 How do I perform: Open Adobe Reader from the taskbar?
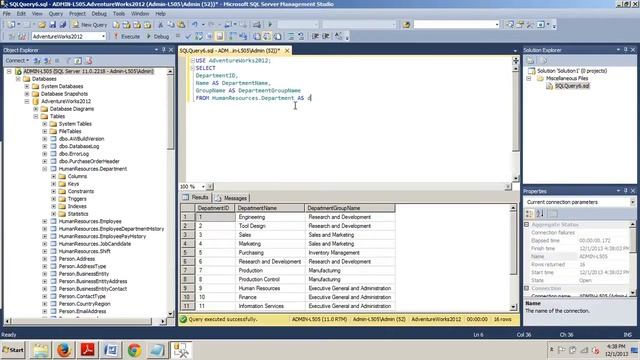point(87,350)
